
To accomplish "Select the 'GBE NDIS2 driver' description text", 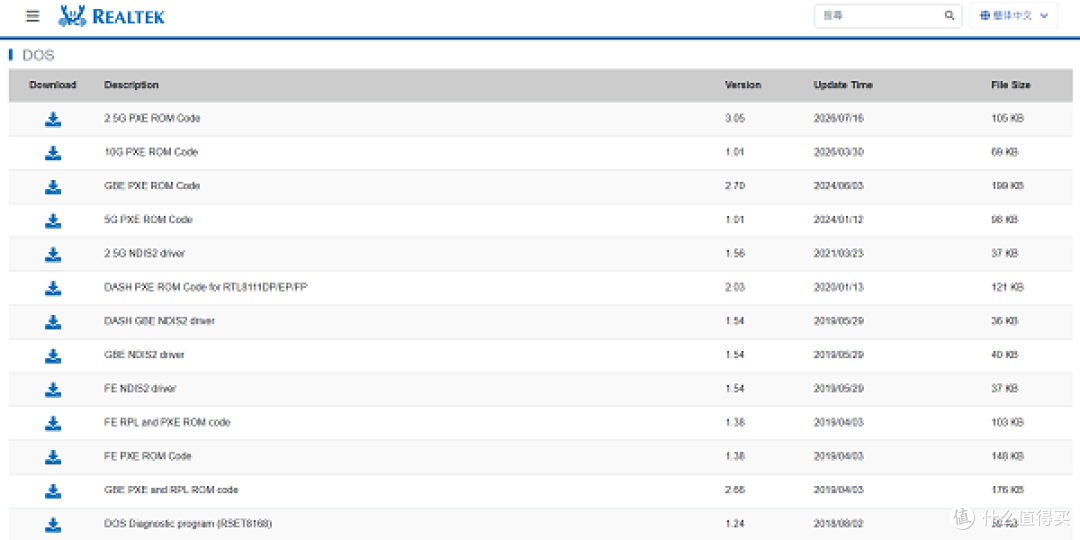I will click(145, 355).
